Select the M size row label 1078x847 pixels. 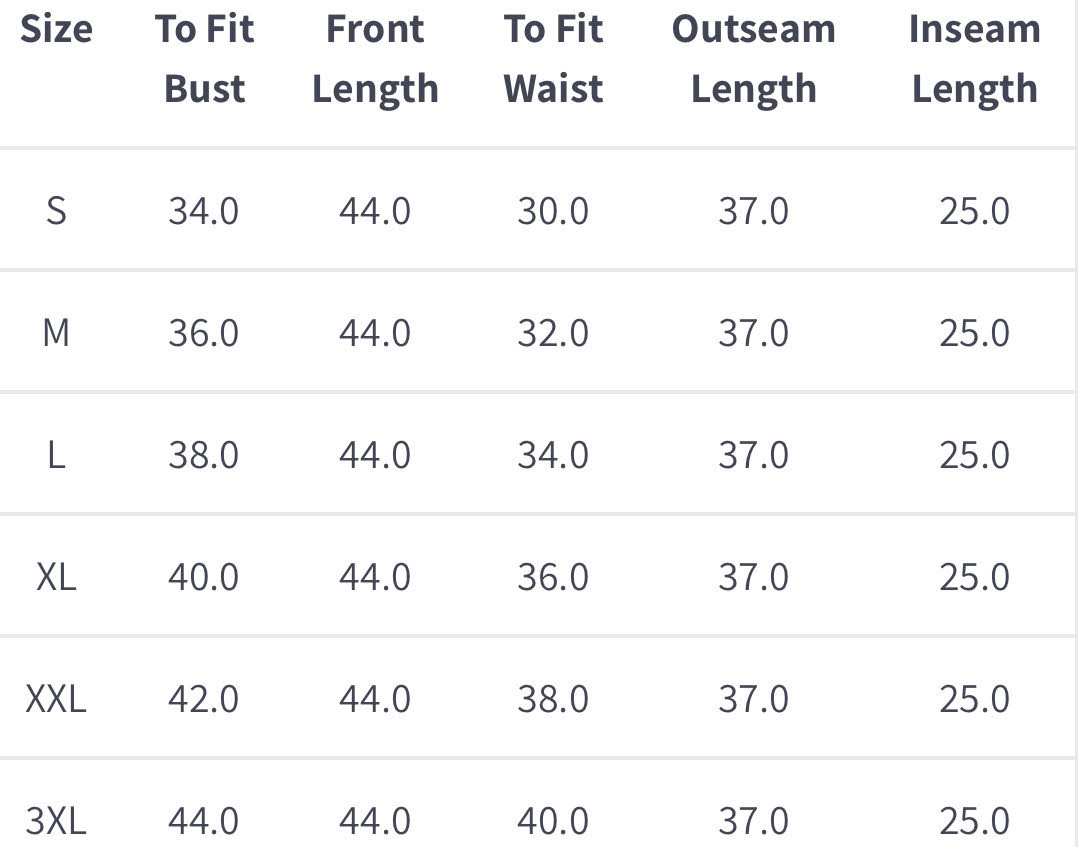pyautogui.click(x=56, y=333)
